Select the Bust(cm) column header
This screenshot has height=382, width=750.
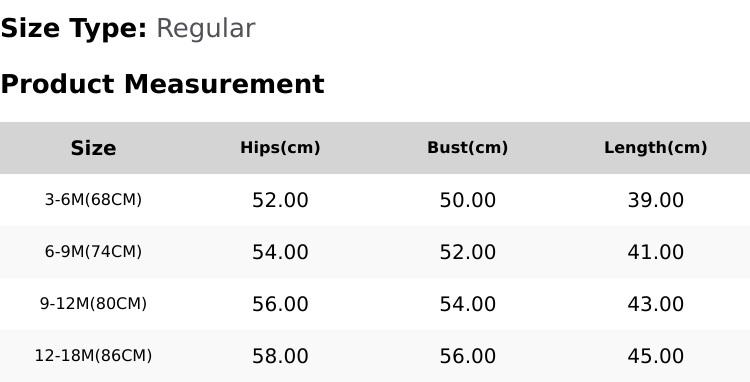pos(467,148)
